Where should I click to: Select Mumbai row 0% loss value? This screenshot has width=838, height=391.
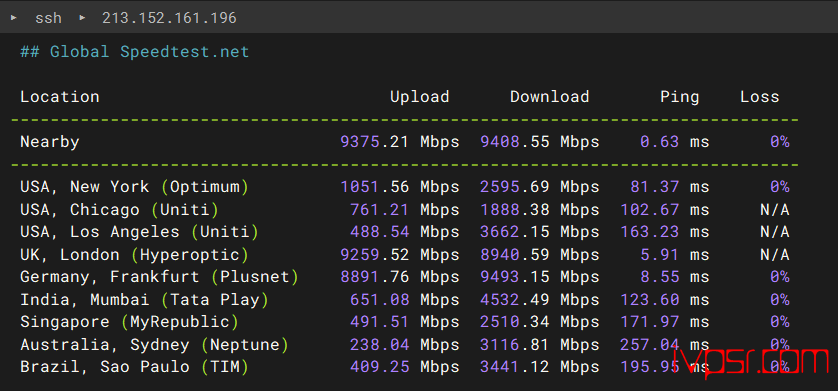click(780, 300)
